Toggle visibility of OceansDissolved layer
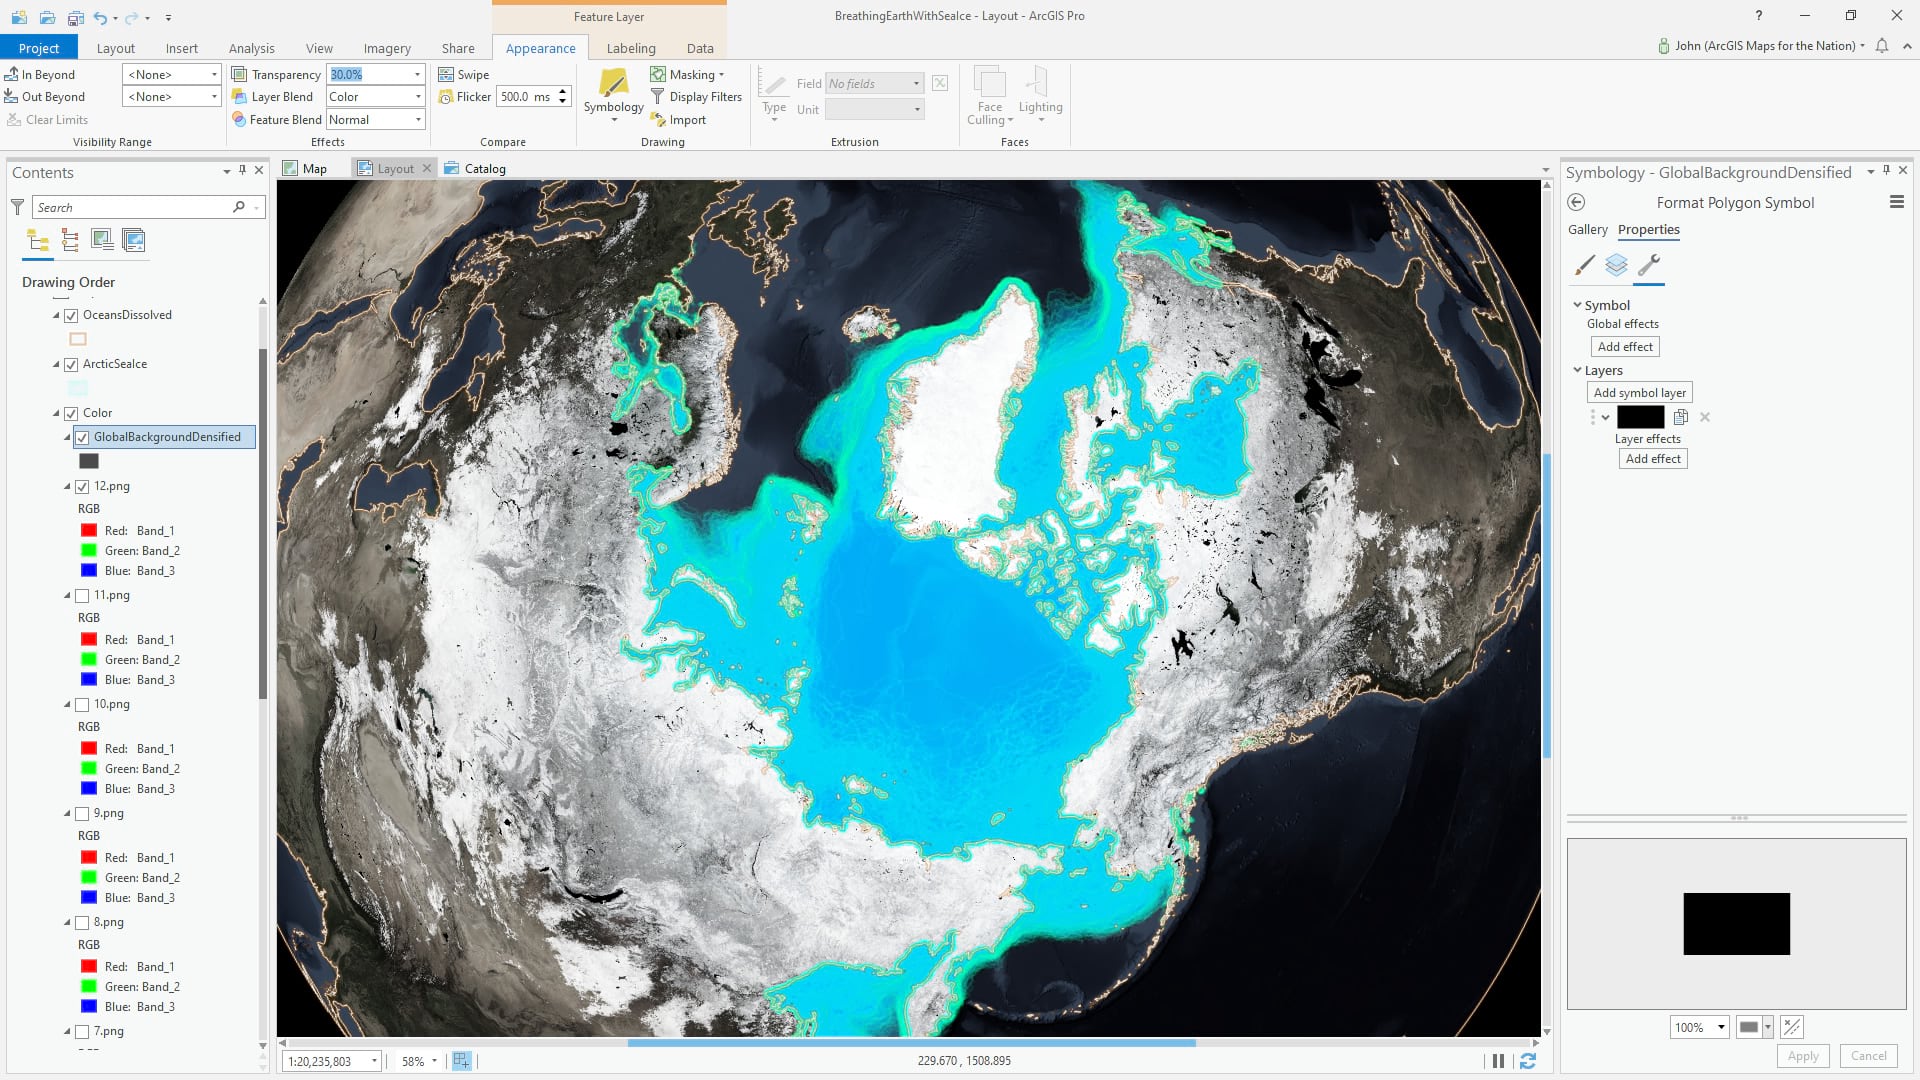Image resolution: width=1920 pixels, height=1080 pixels. coord(71,314)
